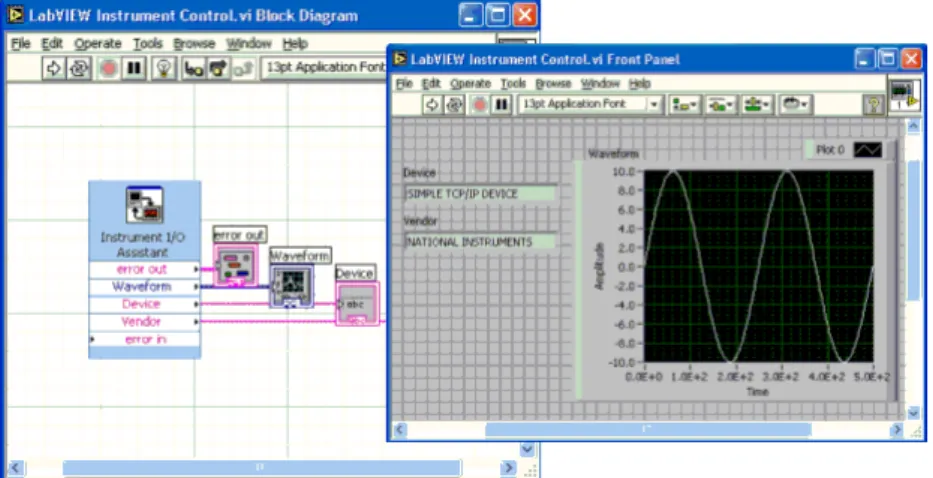Screen dimensions: 933x478
Task: Toggle Highlight Execution lightbulb icon
Action: pos(164,68)
